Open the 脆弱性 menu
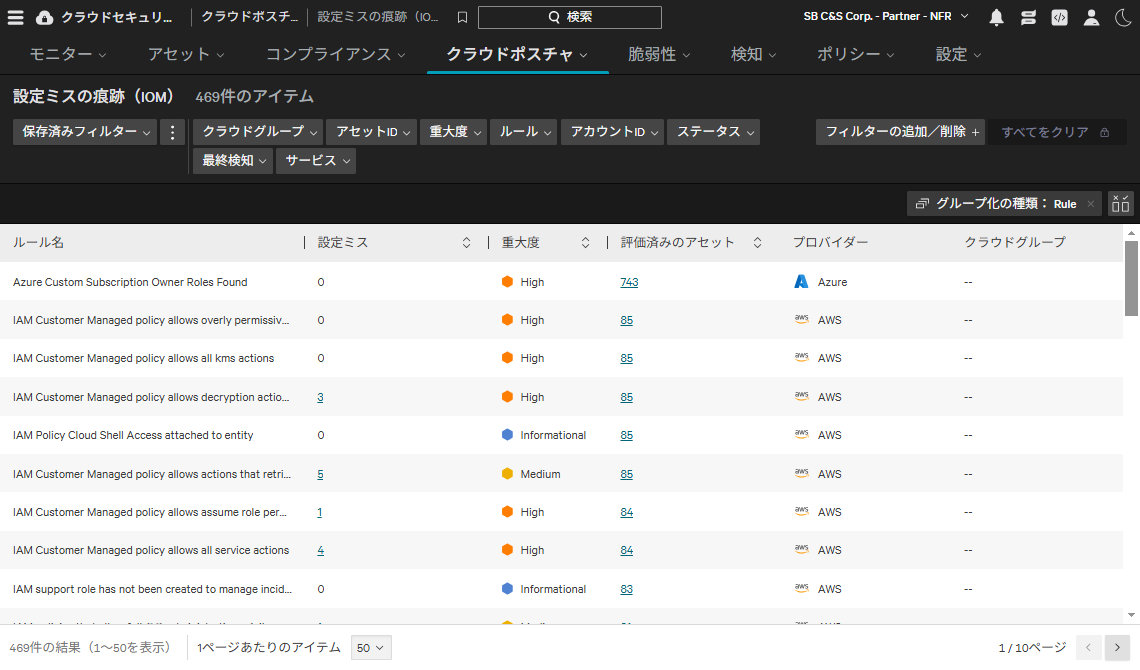Viewport: 1140px width, 670px height. click(659, 55)
